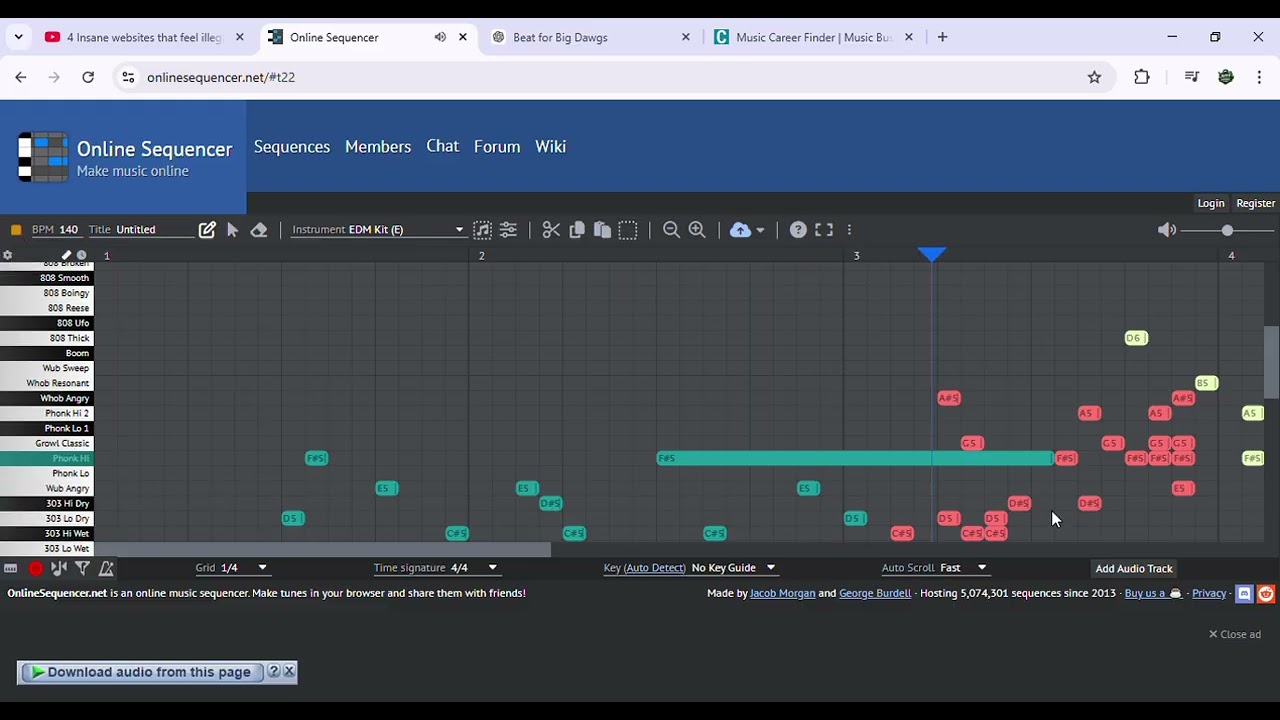
Task: Switch to the Beat for Big Dawgs tab
Action: 591,37
